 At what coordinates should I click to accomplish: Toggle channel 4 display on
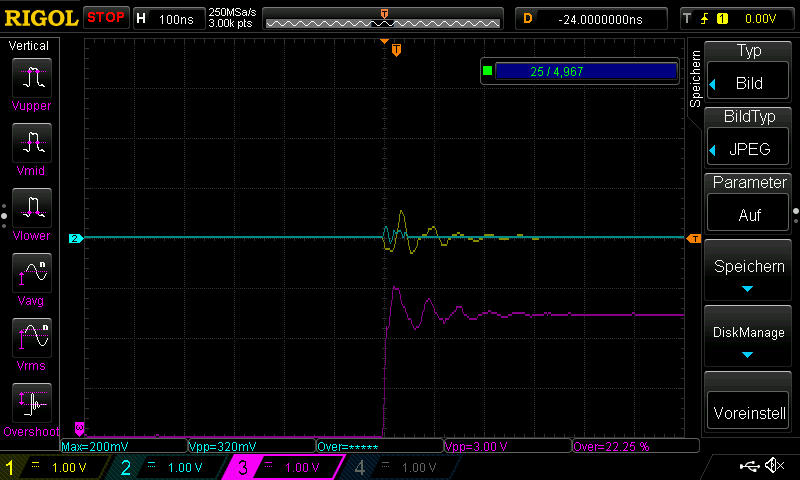(x=398, y=467)
